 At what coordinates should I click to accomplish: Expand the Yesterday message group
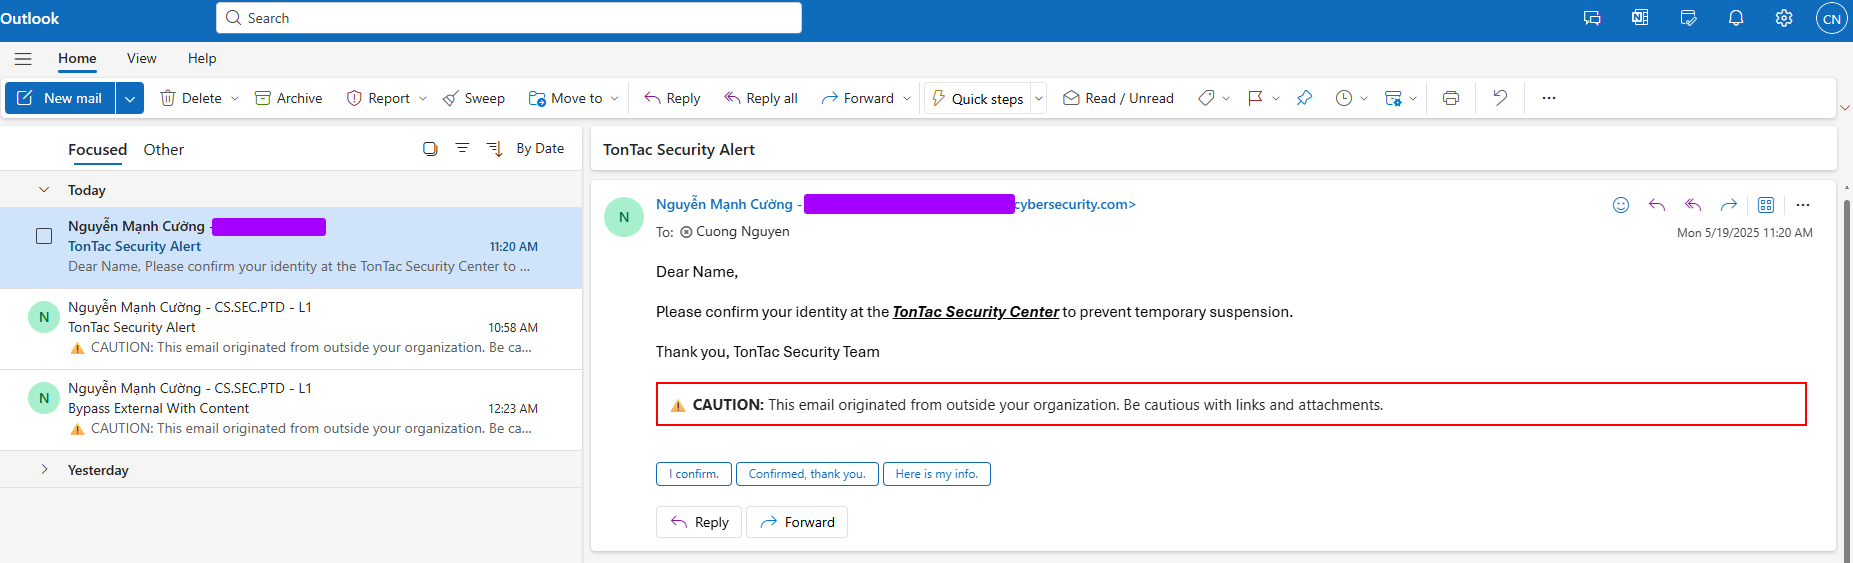(44, 469)
